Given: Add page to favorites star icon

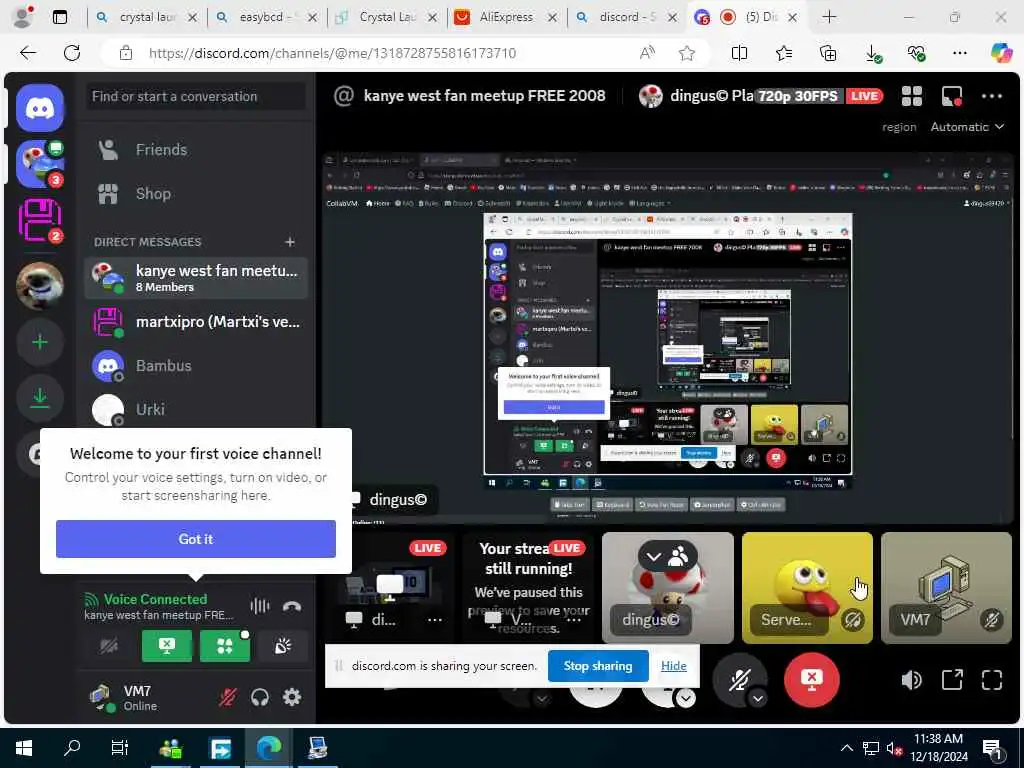Looking at the screenshot, I should tap(686, 53).
